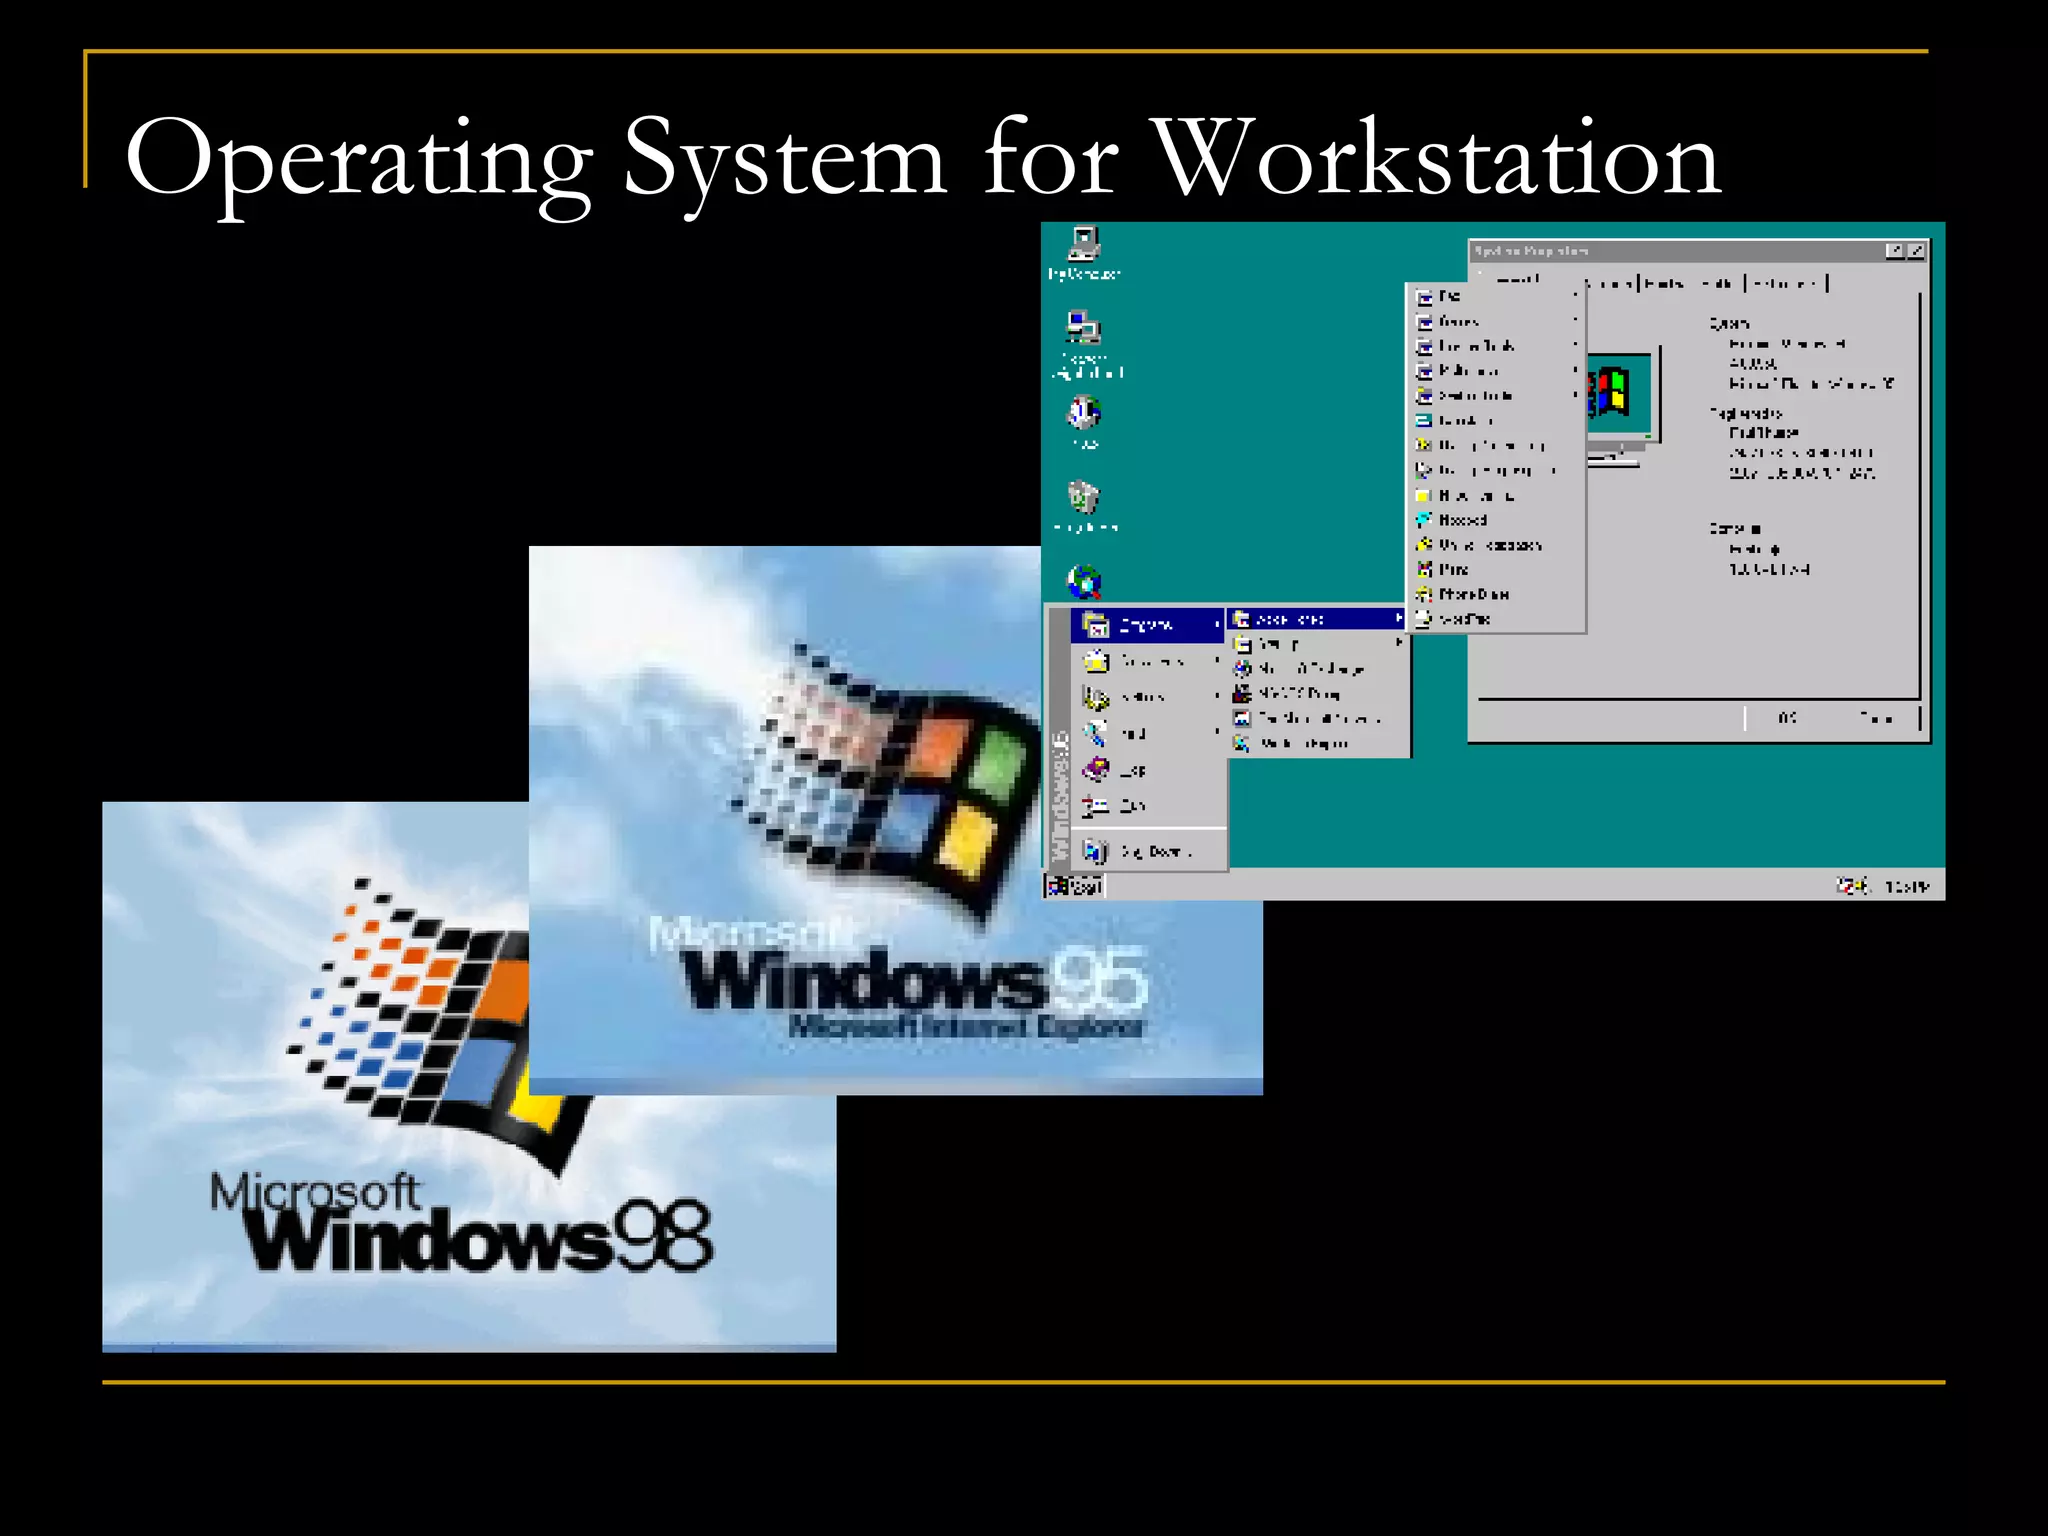
Task: Click the help button in System Properties title bar
Action: 1894,251
